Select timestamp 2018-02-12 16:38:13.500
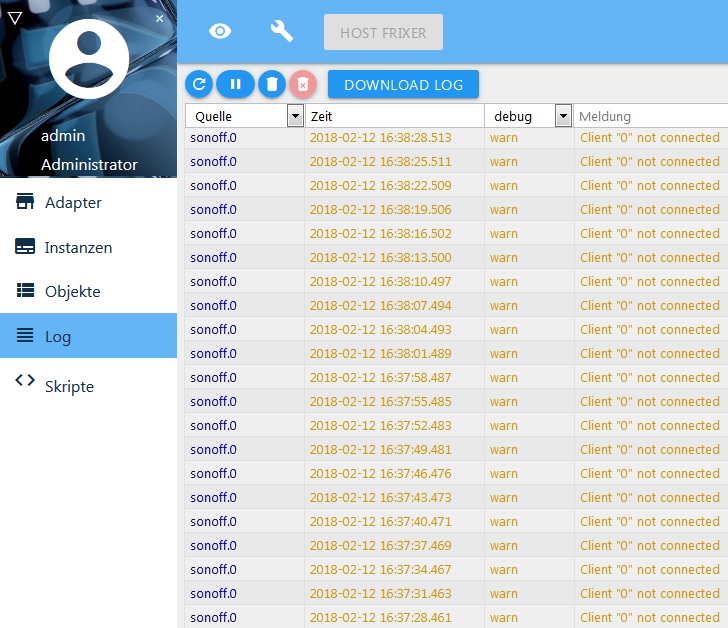 coord(380,258)
